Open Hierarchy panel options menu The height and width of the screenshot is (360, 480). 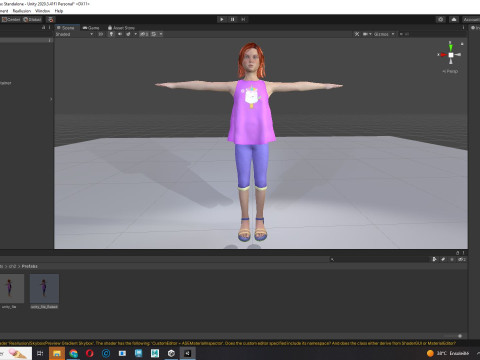[x=50, y=28]
